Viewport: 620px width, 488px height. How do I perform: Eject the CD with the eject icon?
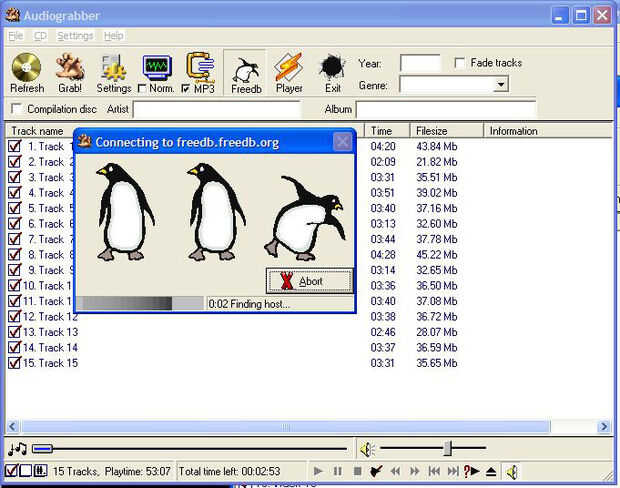pyautogui.click(x=491, y=471)
